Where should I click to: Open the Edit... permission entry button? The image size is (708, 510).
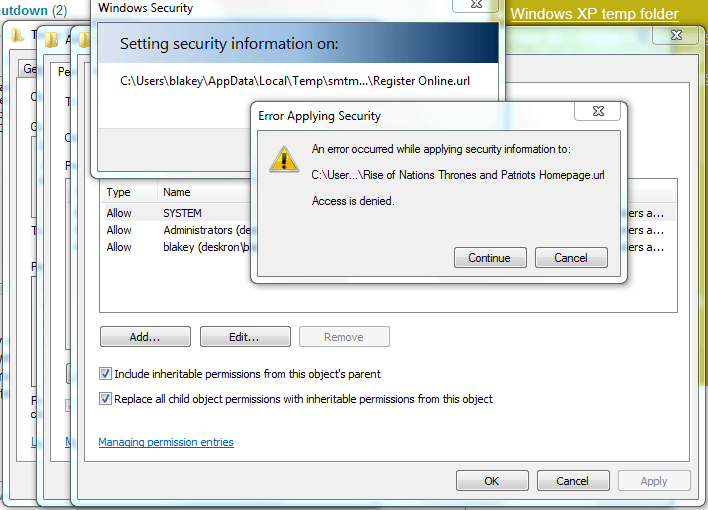[244, 337]
